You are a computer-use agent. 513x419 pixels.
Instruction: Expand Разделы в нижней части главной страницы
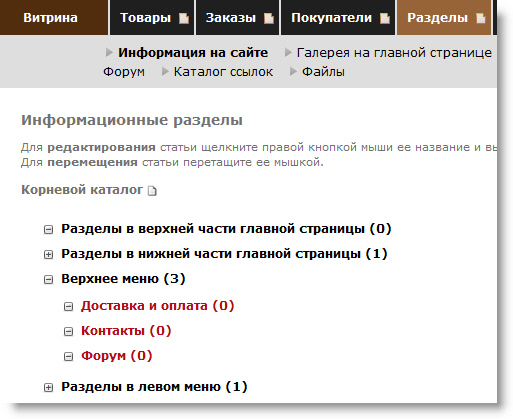48,254
